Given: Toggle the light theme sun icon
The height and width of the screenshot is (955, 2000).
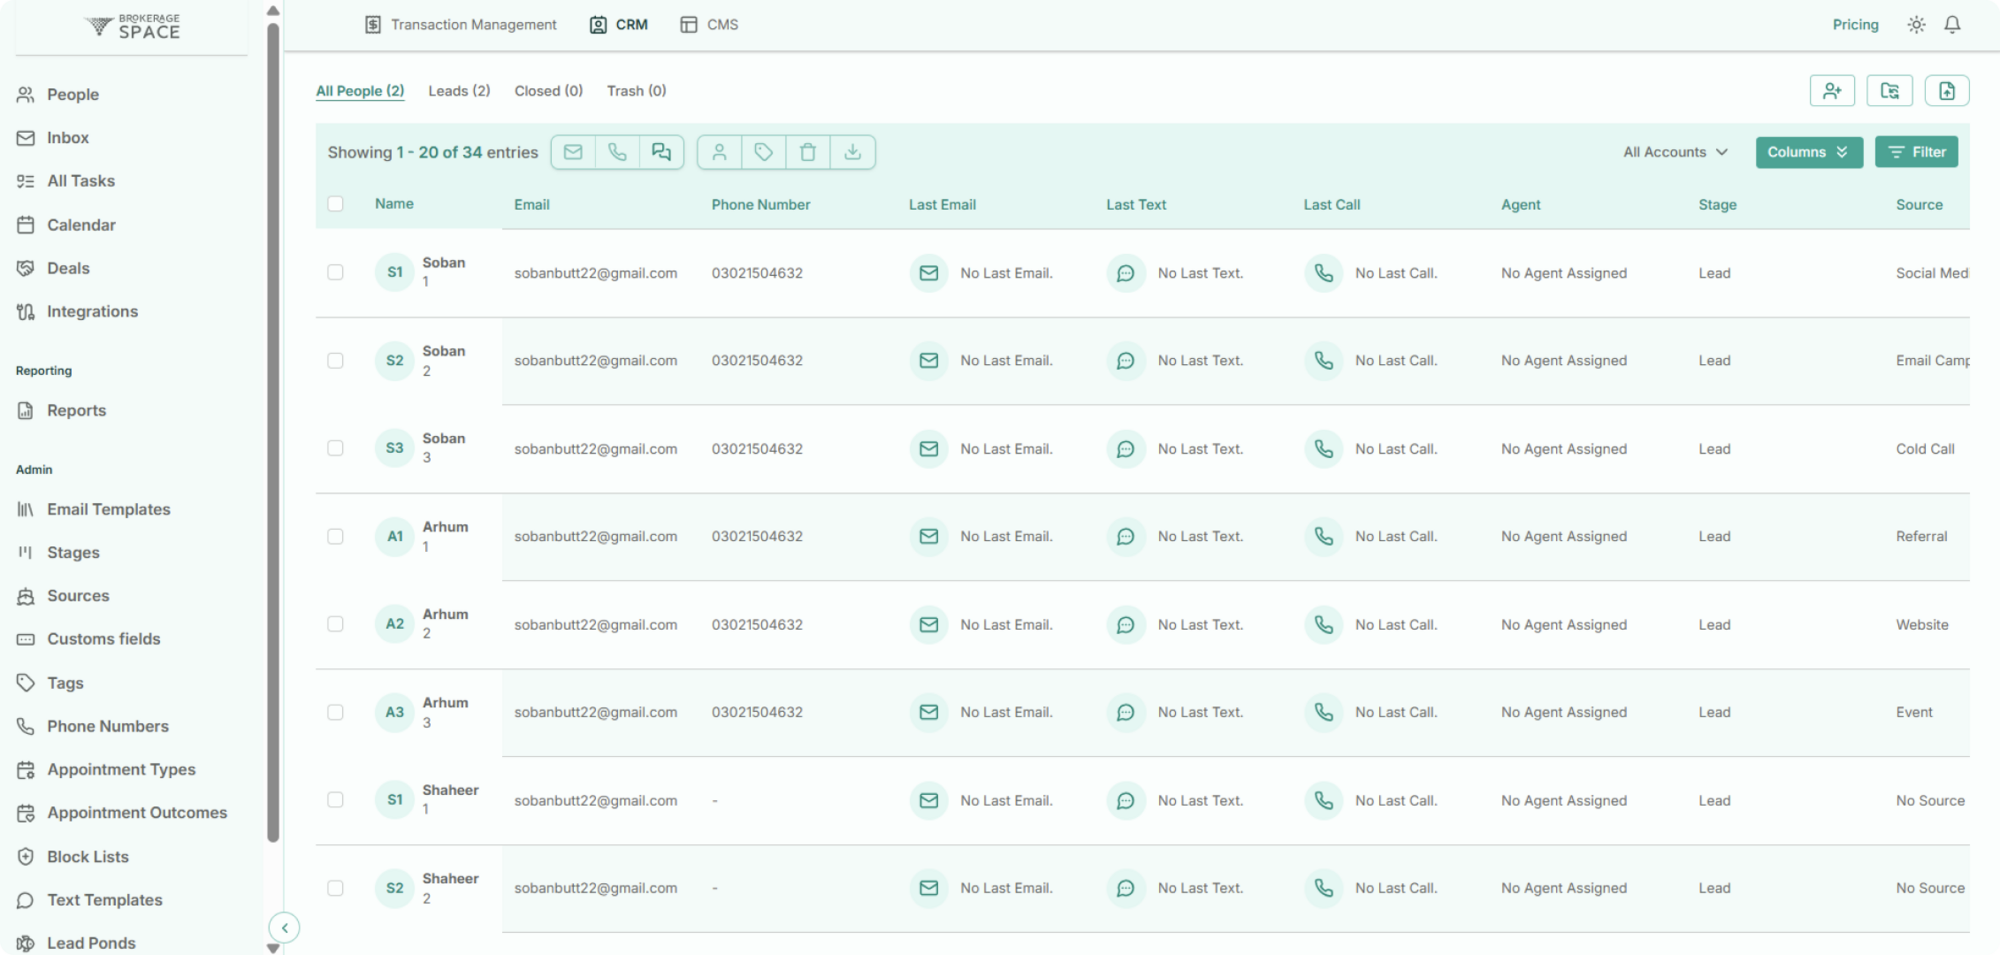Looking at the screenshot, I should pos(1916,25).
